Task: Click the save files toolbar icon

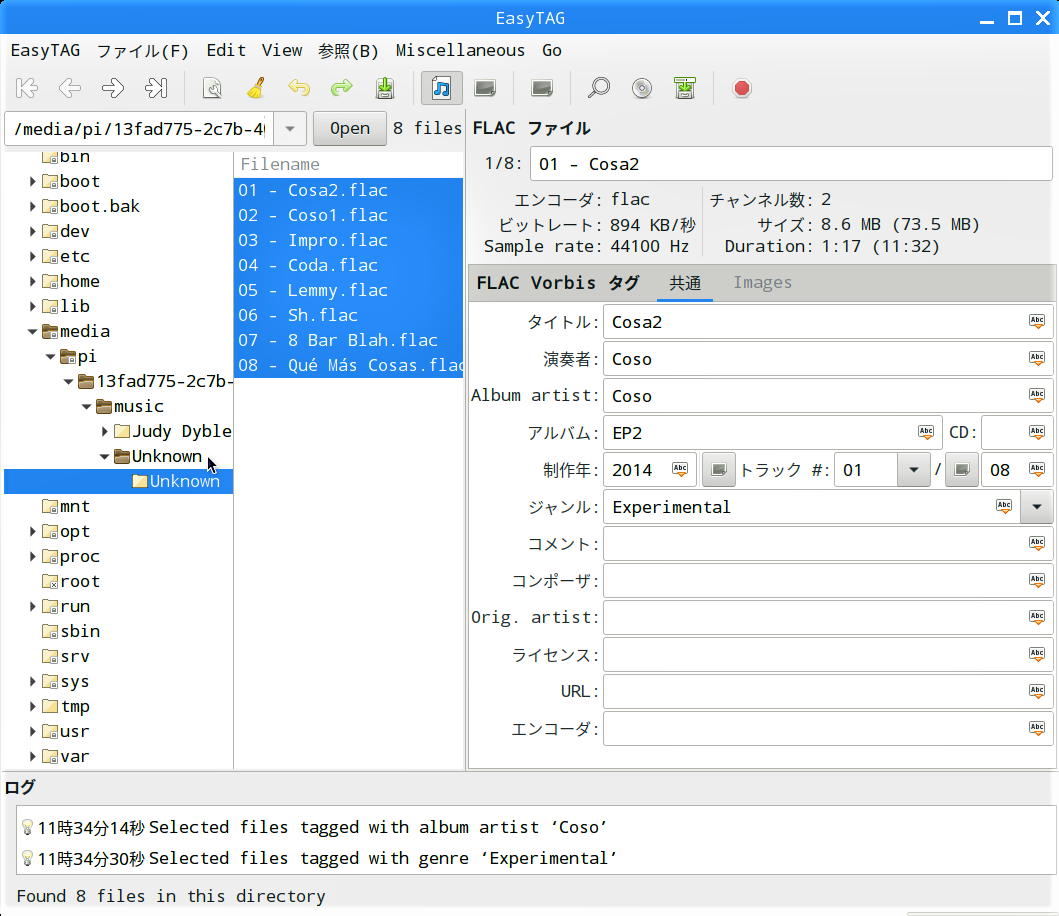Action: (385, 88)
